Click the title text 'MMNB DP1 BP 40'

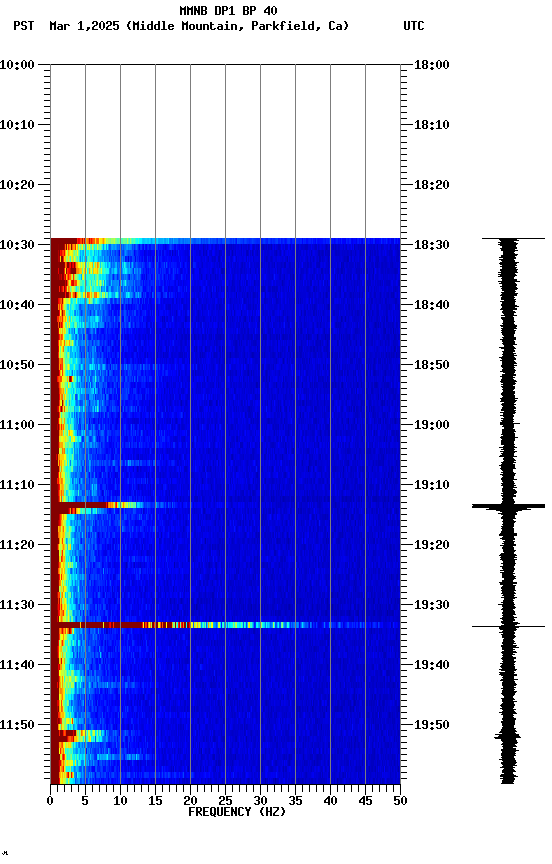coord(228,10)
